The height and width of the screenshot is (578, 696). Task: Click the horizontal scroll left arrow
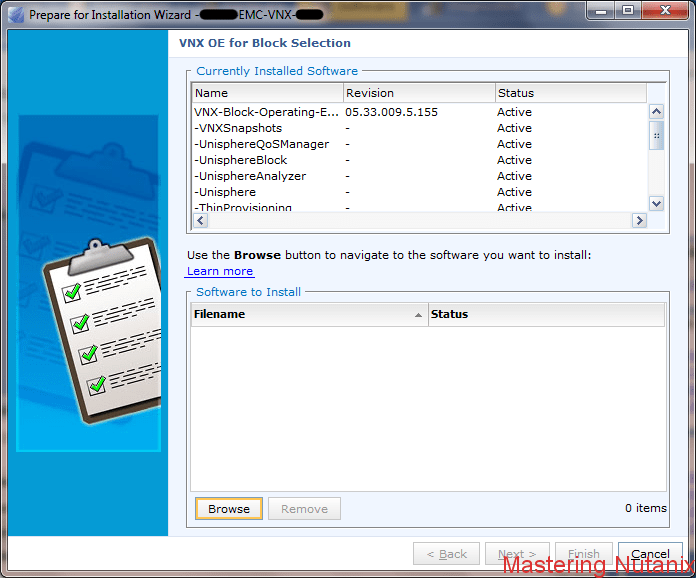click(x=201, y=220)
